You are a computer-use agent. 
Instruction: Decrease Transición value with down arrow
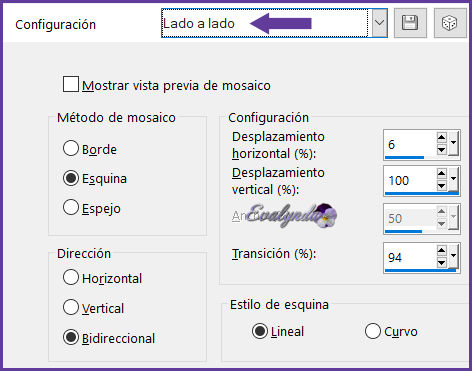click(442, 262)
